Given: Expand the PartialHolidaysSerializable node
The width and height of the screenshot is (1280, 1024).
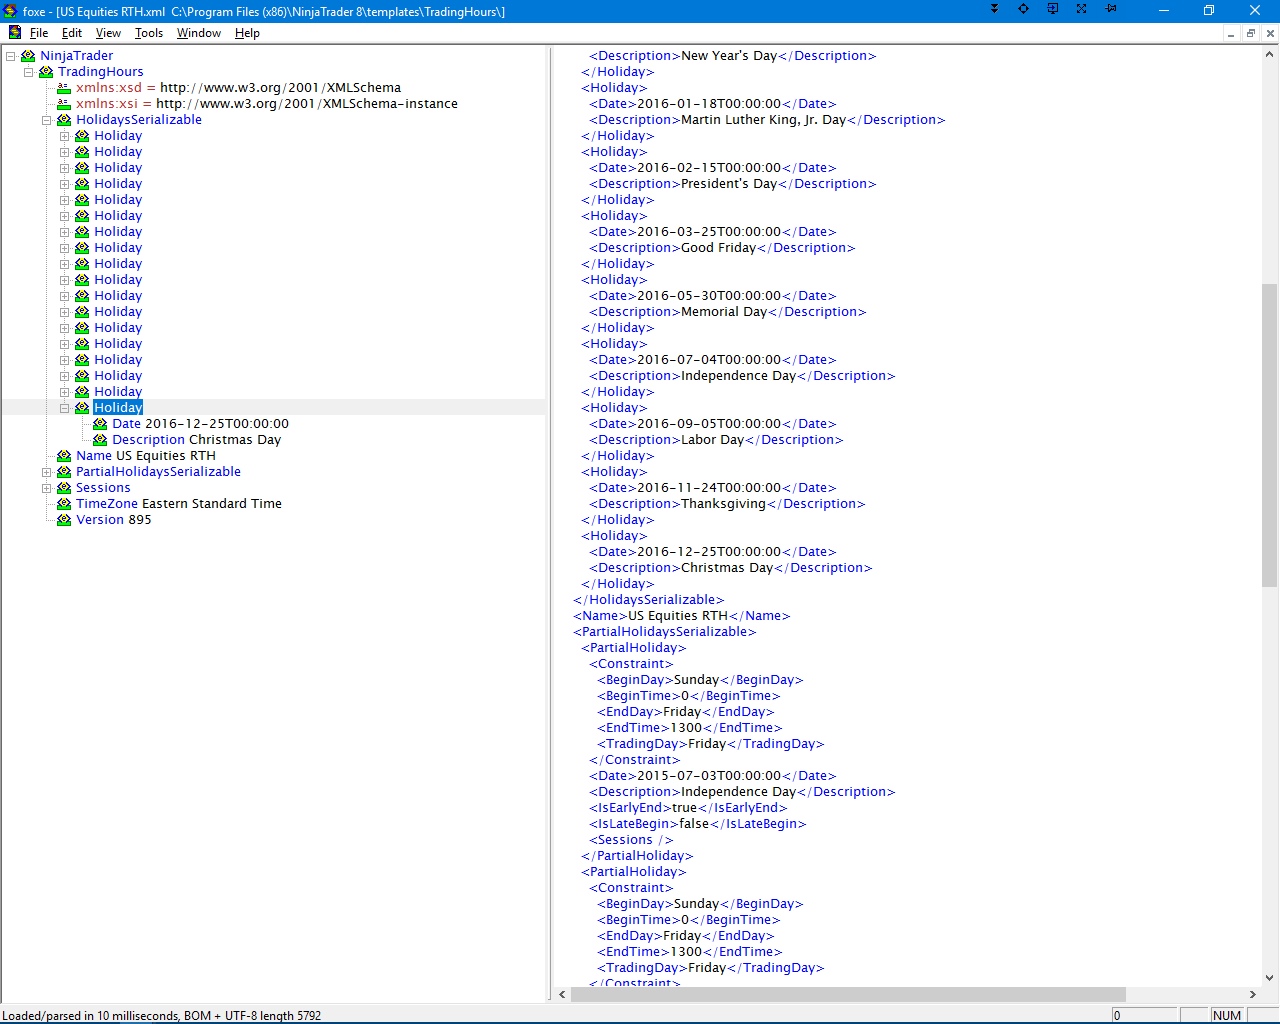Looking at the screenshot, I should click(x=46, y=472).
